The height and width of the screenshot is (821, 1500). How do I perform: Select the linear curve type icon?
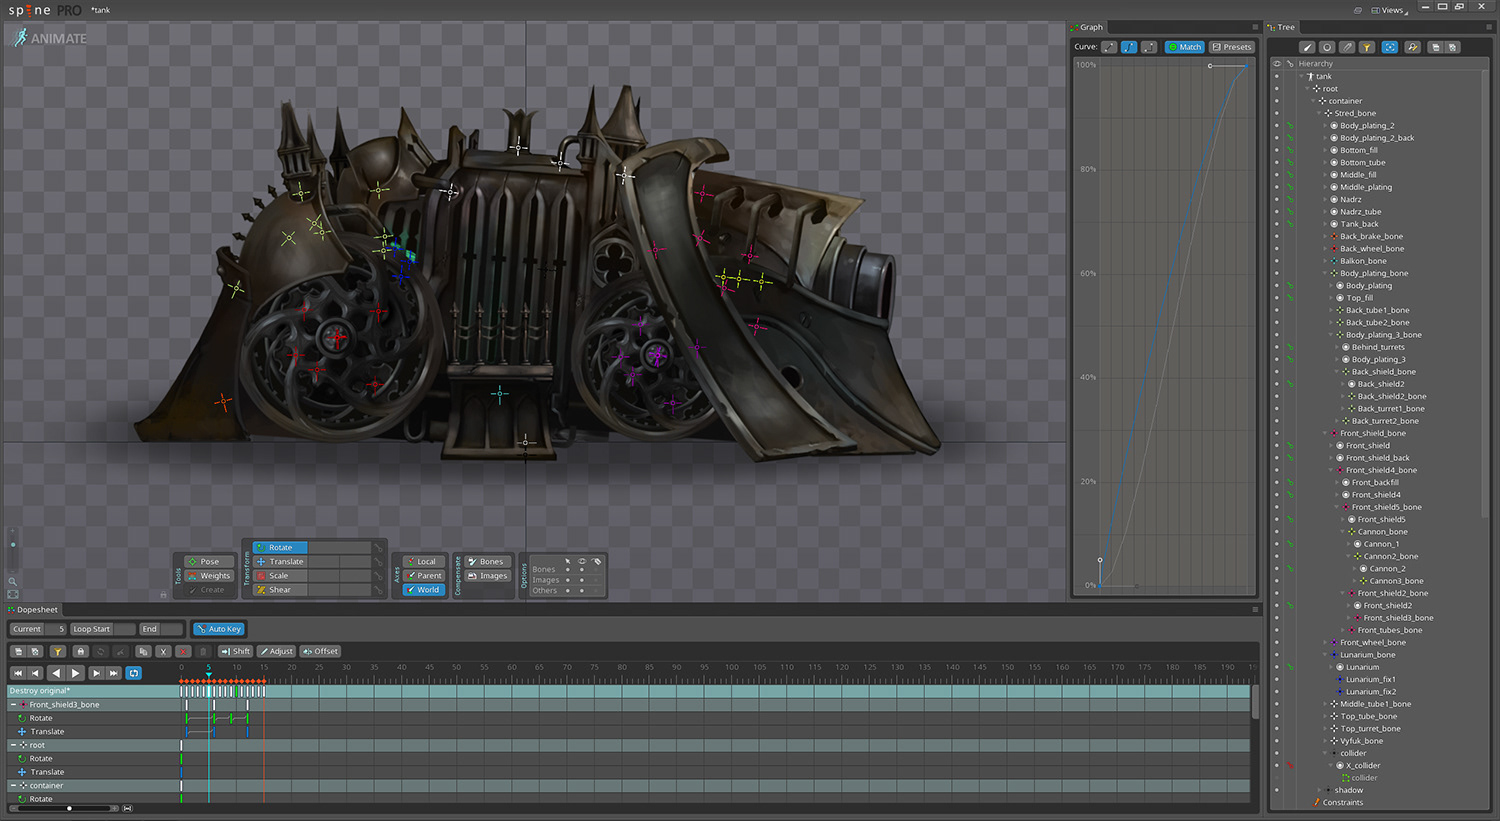(1109, 47)
